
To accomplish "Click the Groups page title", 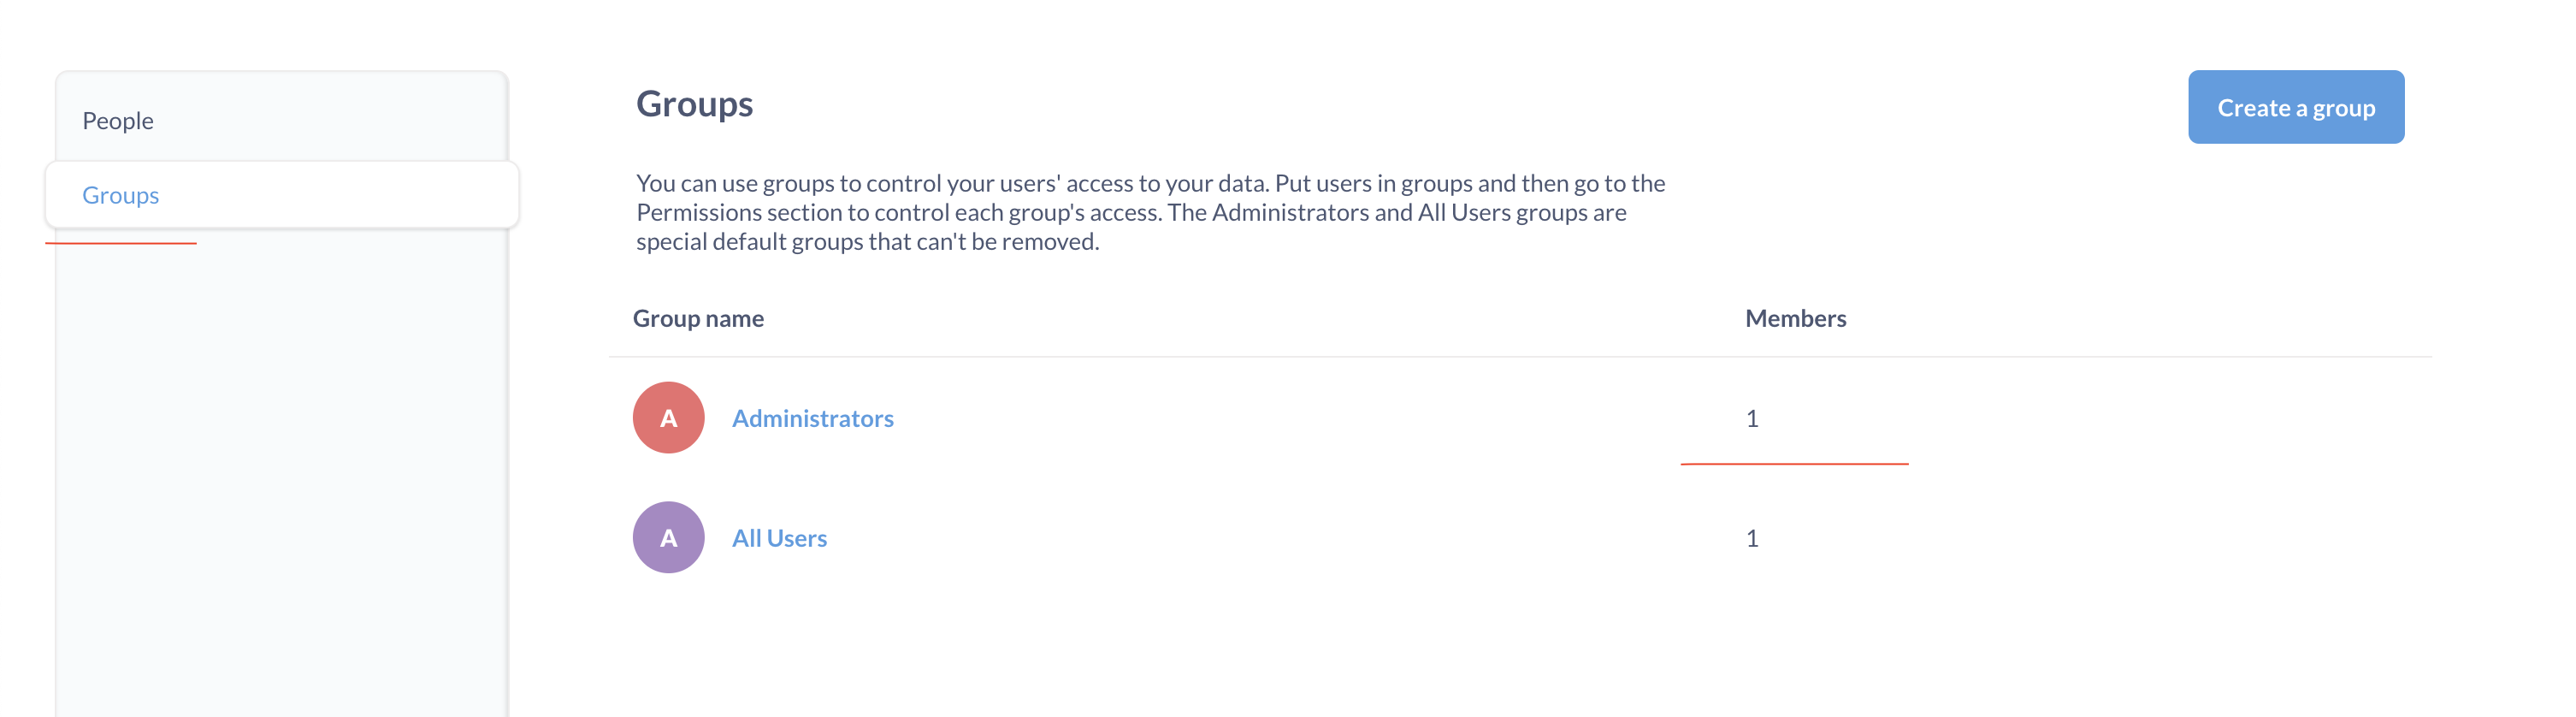I will pyautogui.click(x=695, y=104).
